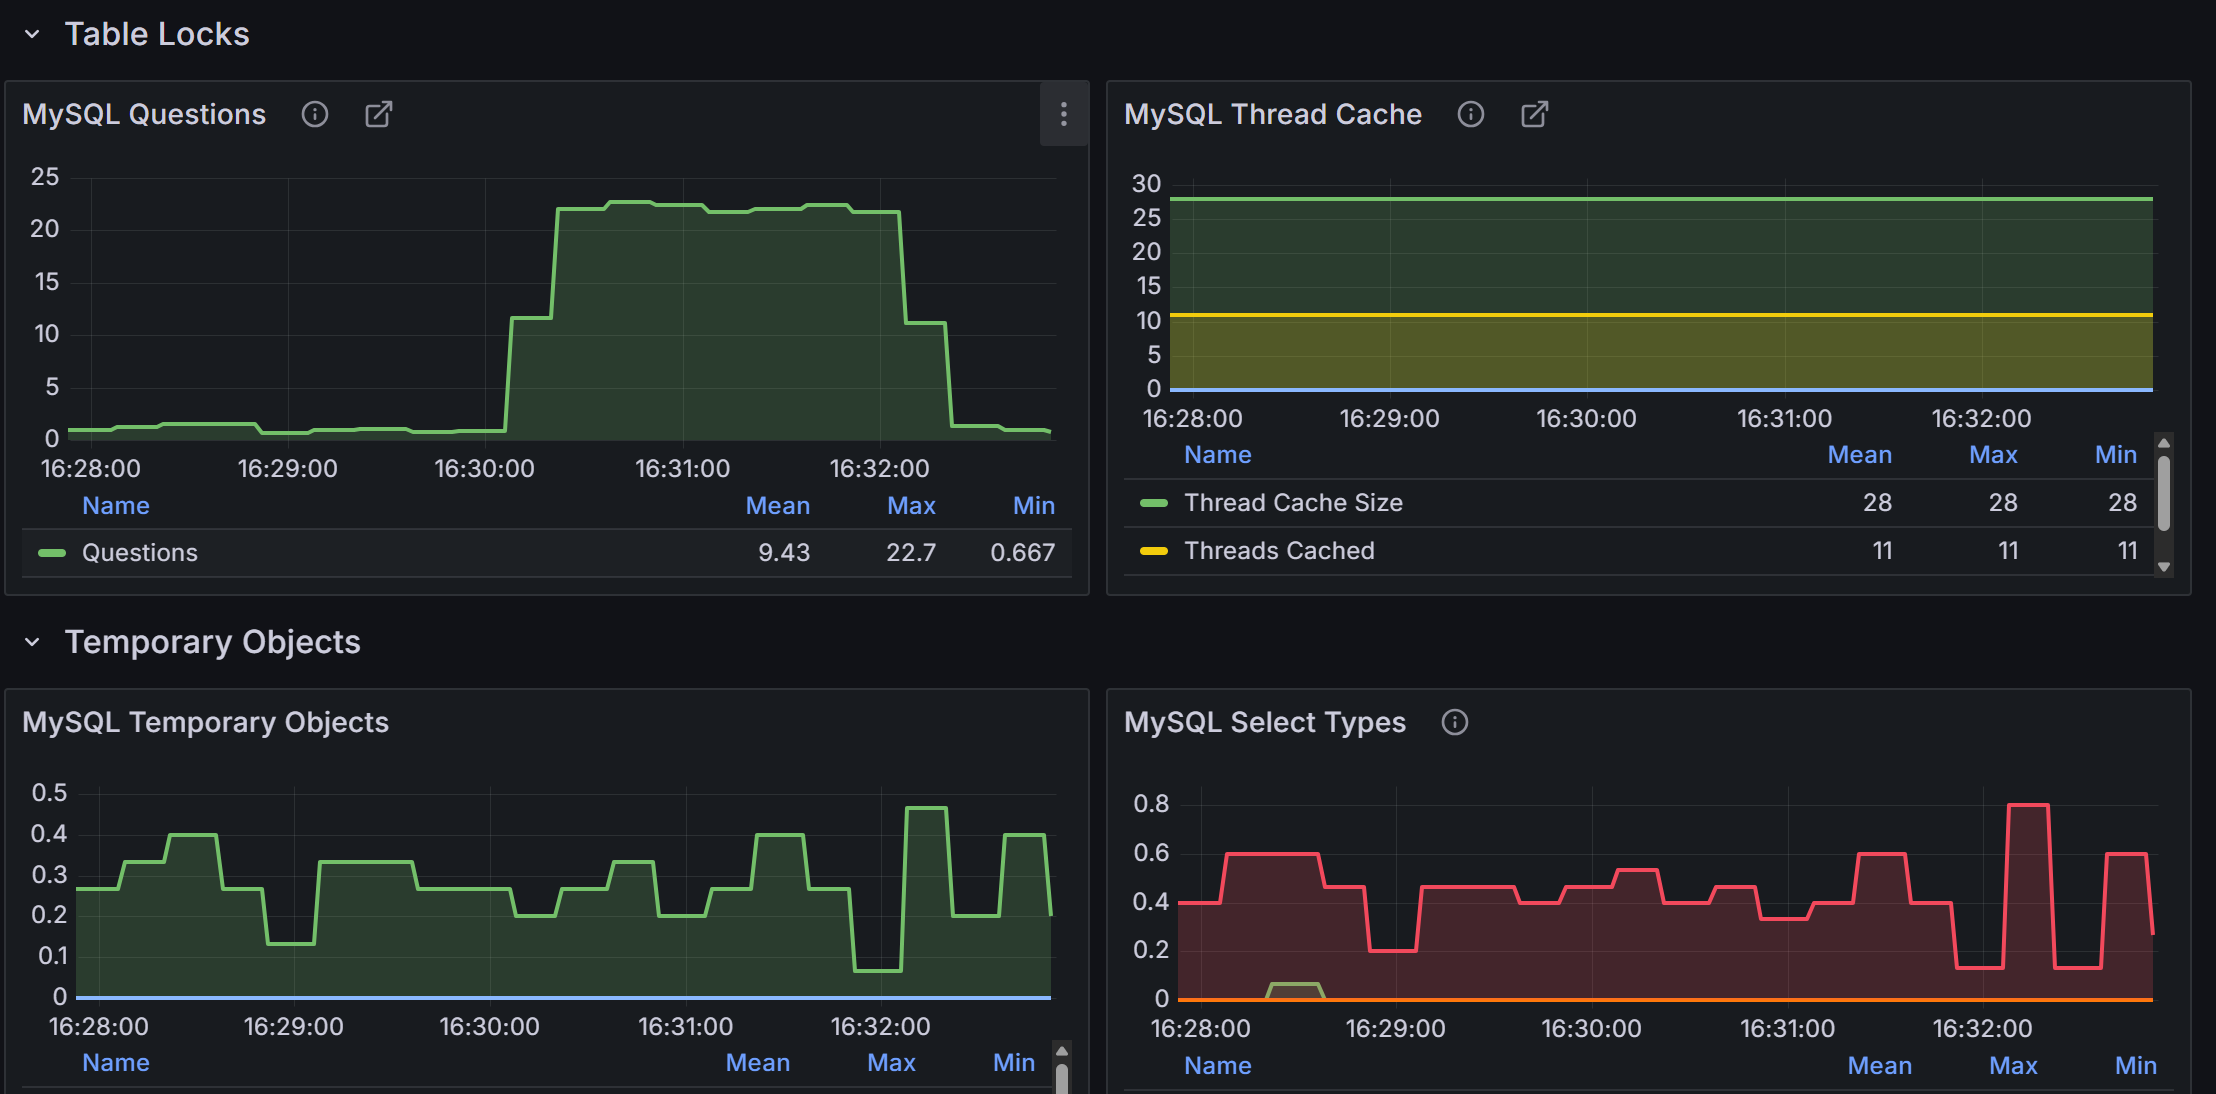Click Temporary Objects legend scrollbar up arrow

[1062, 1051]
